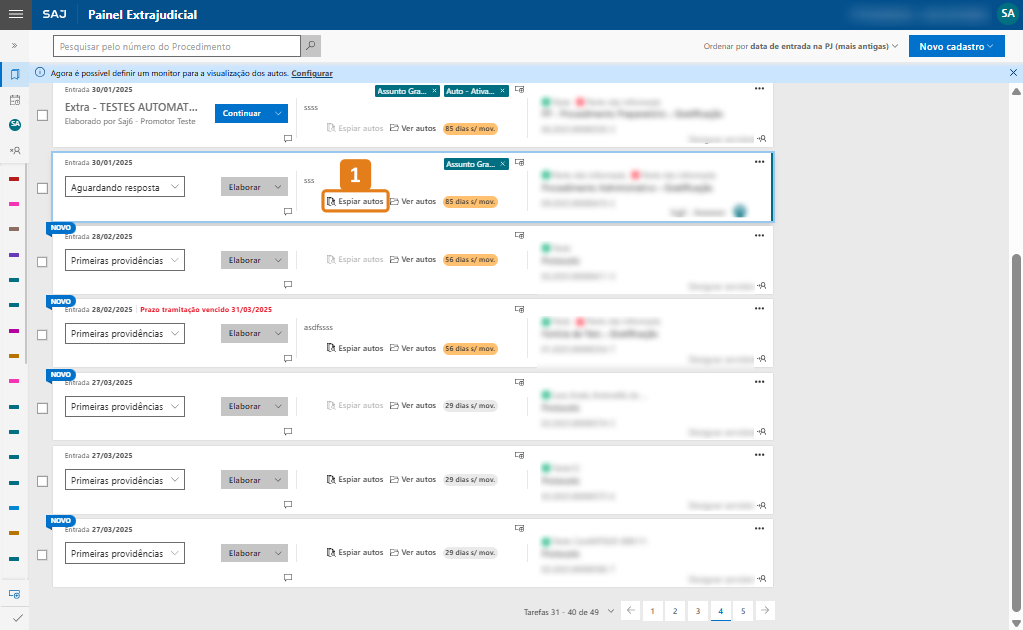Image resolution: width=1023 pixels, height=630 pixels.
Task: Expand the Ordenar por sorting dropdown
Action: point(801,46)
